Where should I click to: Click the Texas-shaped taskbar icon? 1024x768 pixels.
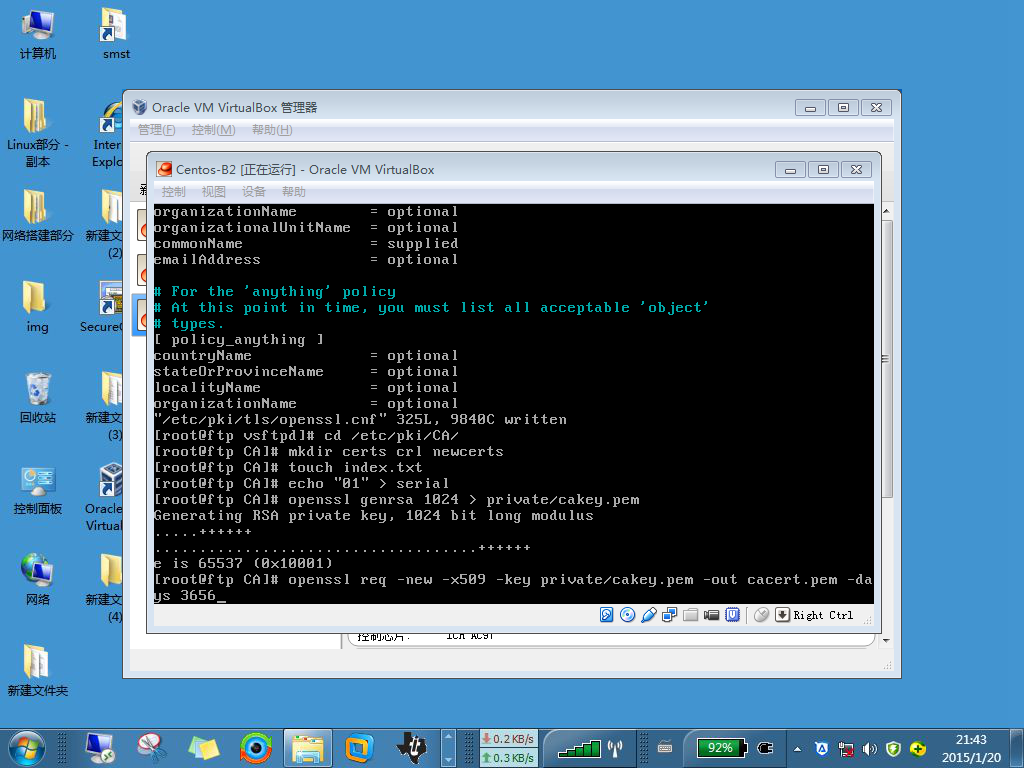(x=411, y=748)
